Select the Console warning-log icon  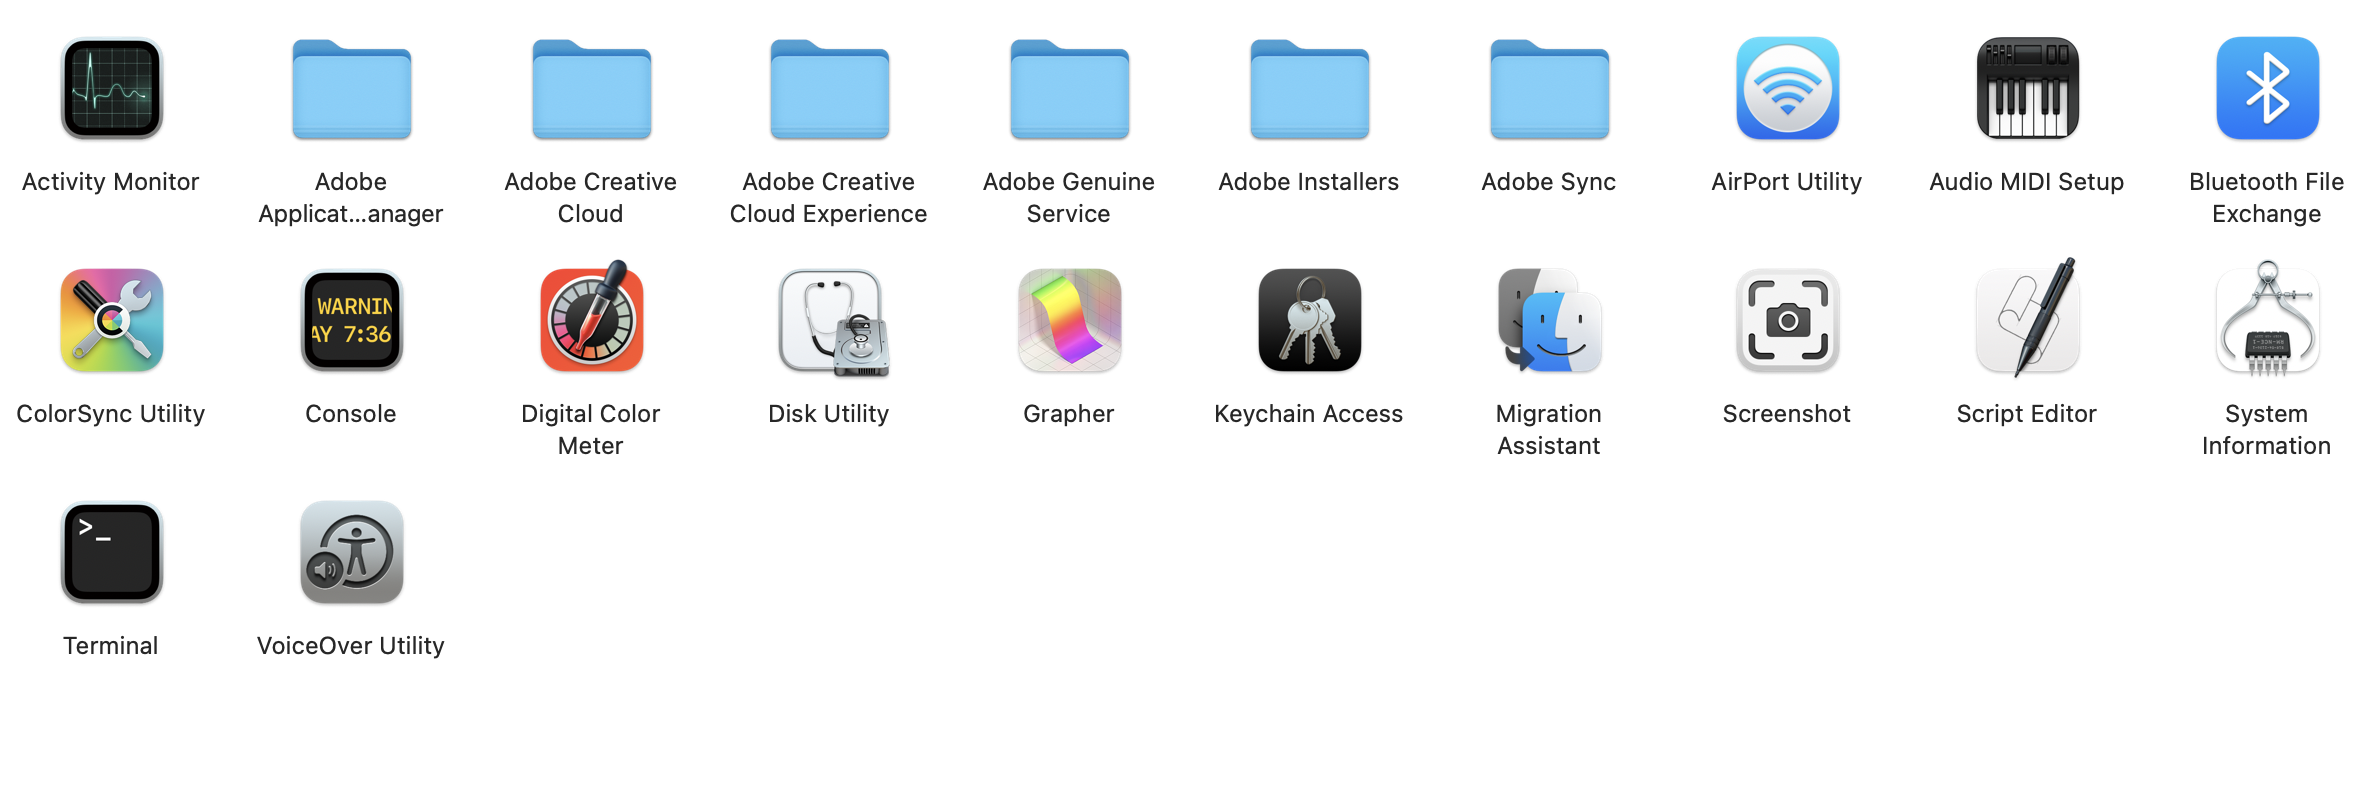352,320
